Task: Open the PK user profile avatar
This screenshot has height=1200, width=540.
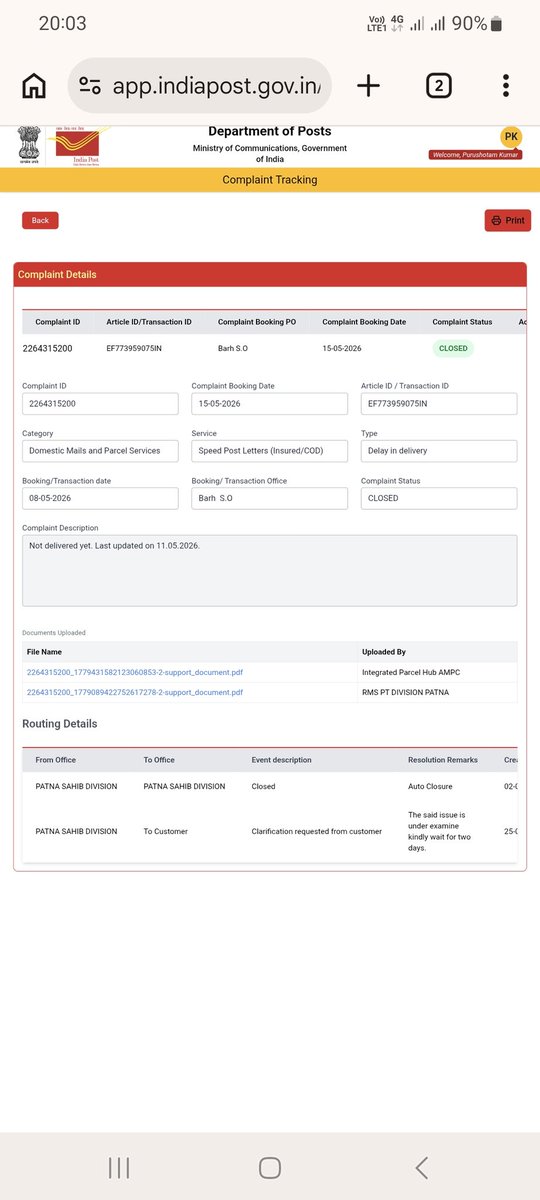Action: coord(511,137)
